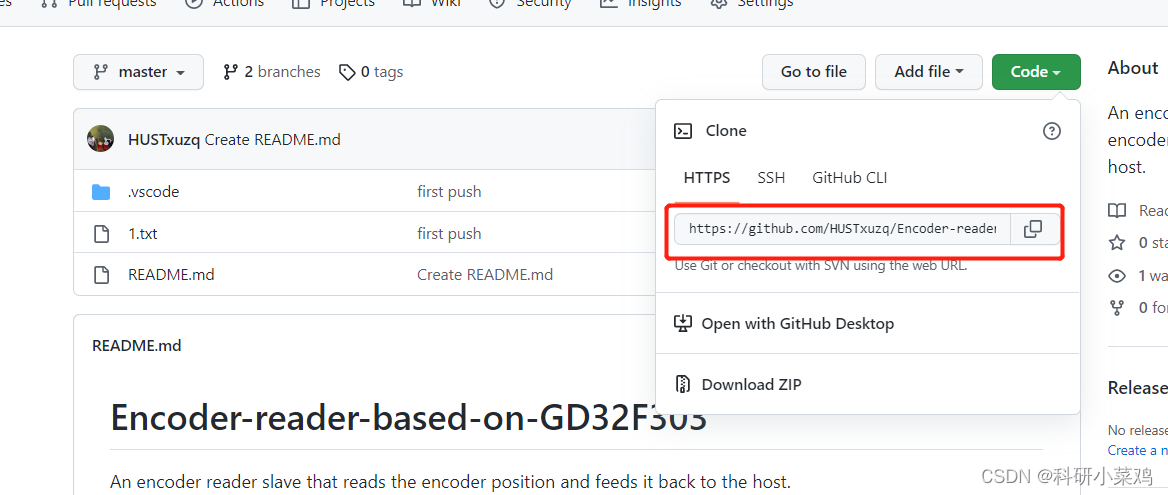Click the tag icon beside 0 tags
Image resolution: width=1168 pixels, height=495 pixels.
(346, 72)
